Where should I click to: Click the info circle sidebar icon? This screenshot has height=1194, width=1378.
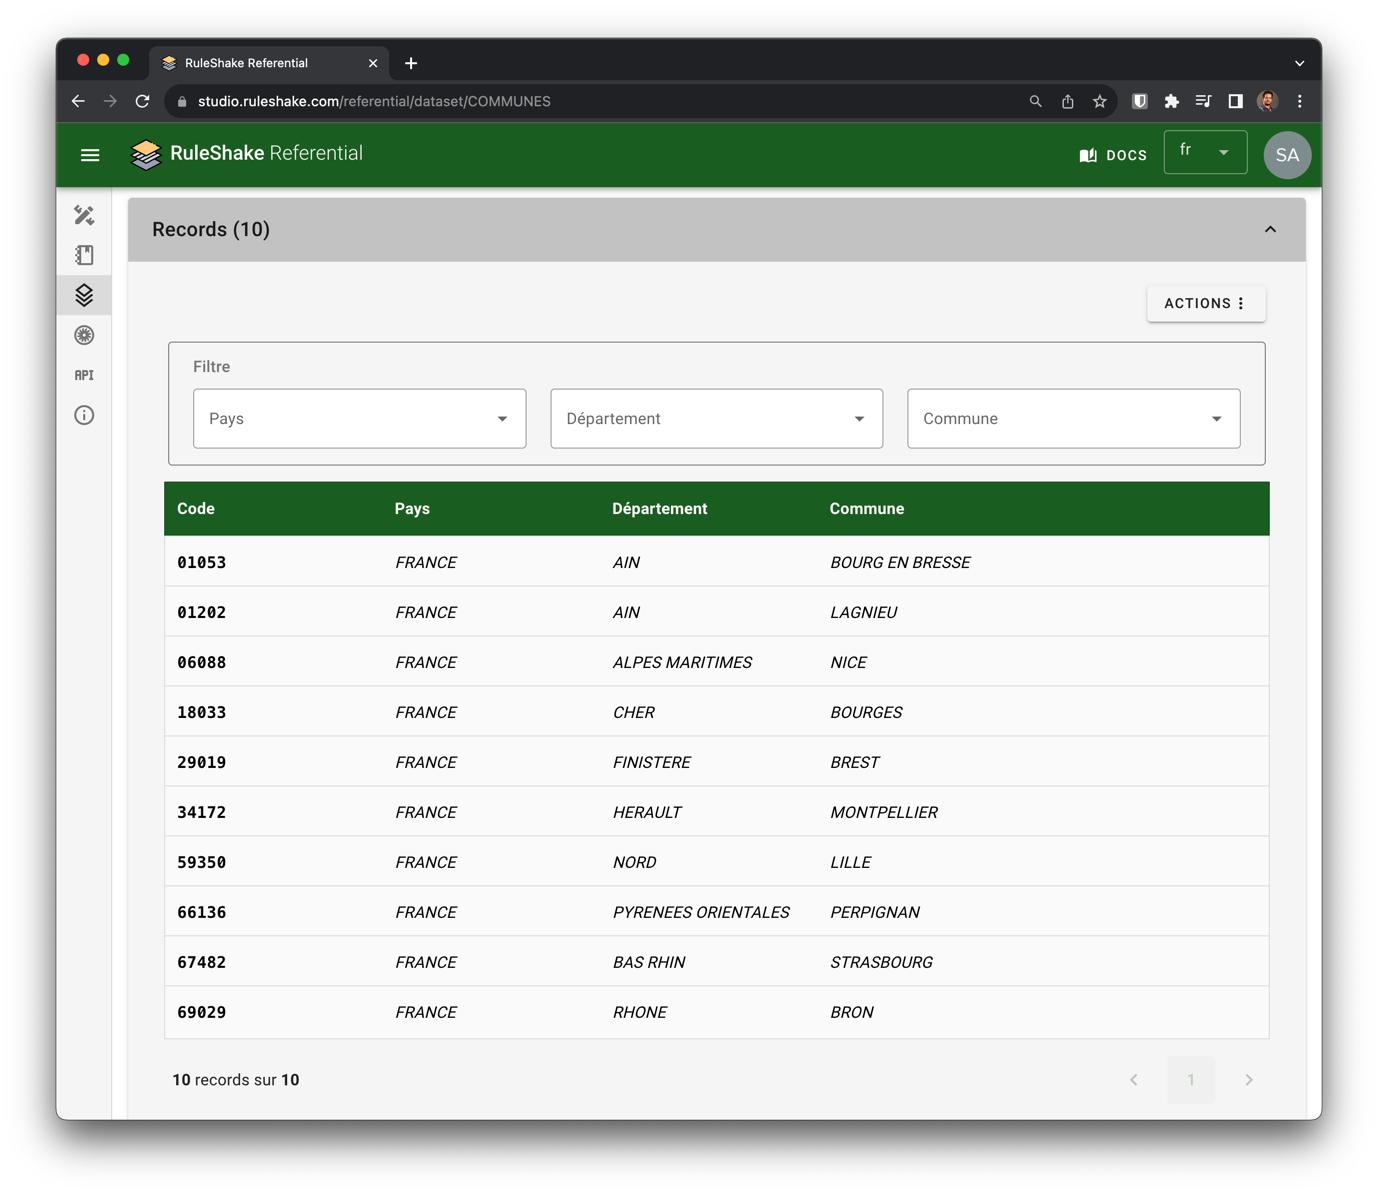pos(84,415)
